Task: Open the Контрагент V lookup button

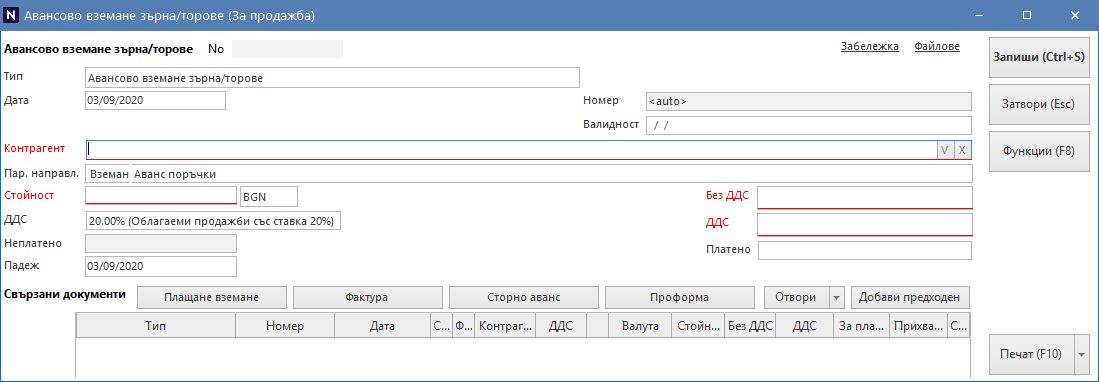Action: tap(945, 149)
